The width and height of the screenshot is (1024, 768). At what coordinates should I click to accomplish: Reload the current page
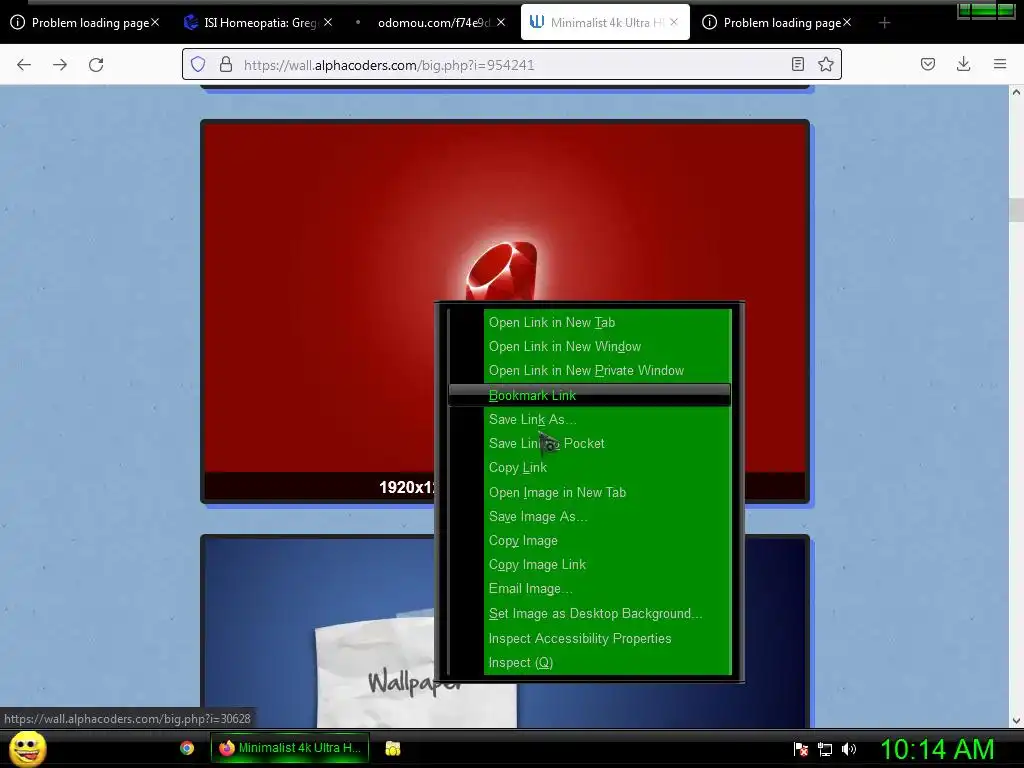(x=96, y=65)
